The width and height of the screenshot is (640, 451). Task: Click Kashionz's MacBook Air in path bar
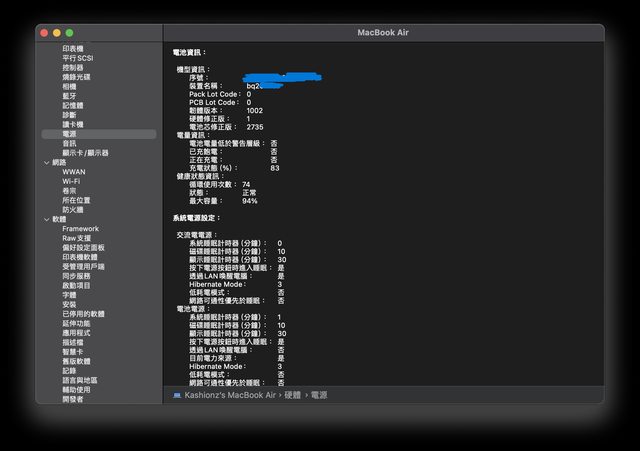point(228,396)
